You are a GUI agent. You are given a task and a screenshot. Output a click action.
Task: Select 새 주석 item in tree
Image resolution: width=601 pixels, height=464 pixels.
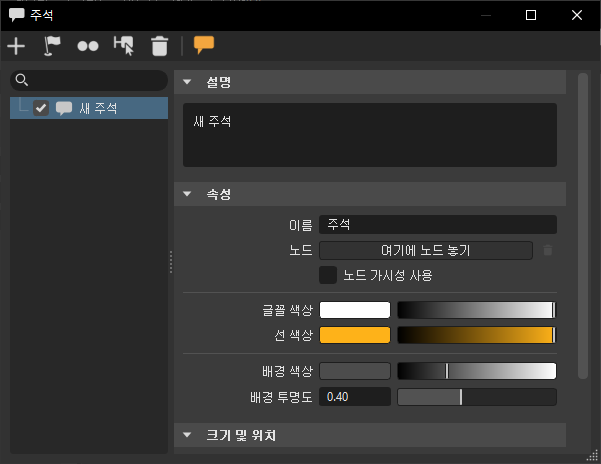pos(89,108)
